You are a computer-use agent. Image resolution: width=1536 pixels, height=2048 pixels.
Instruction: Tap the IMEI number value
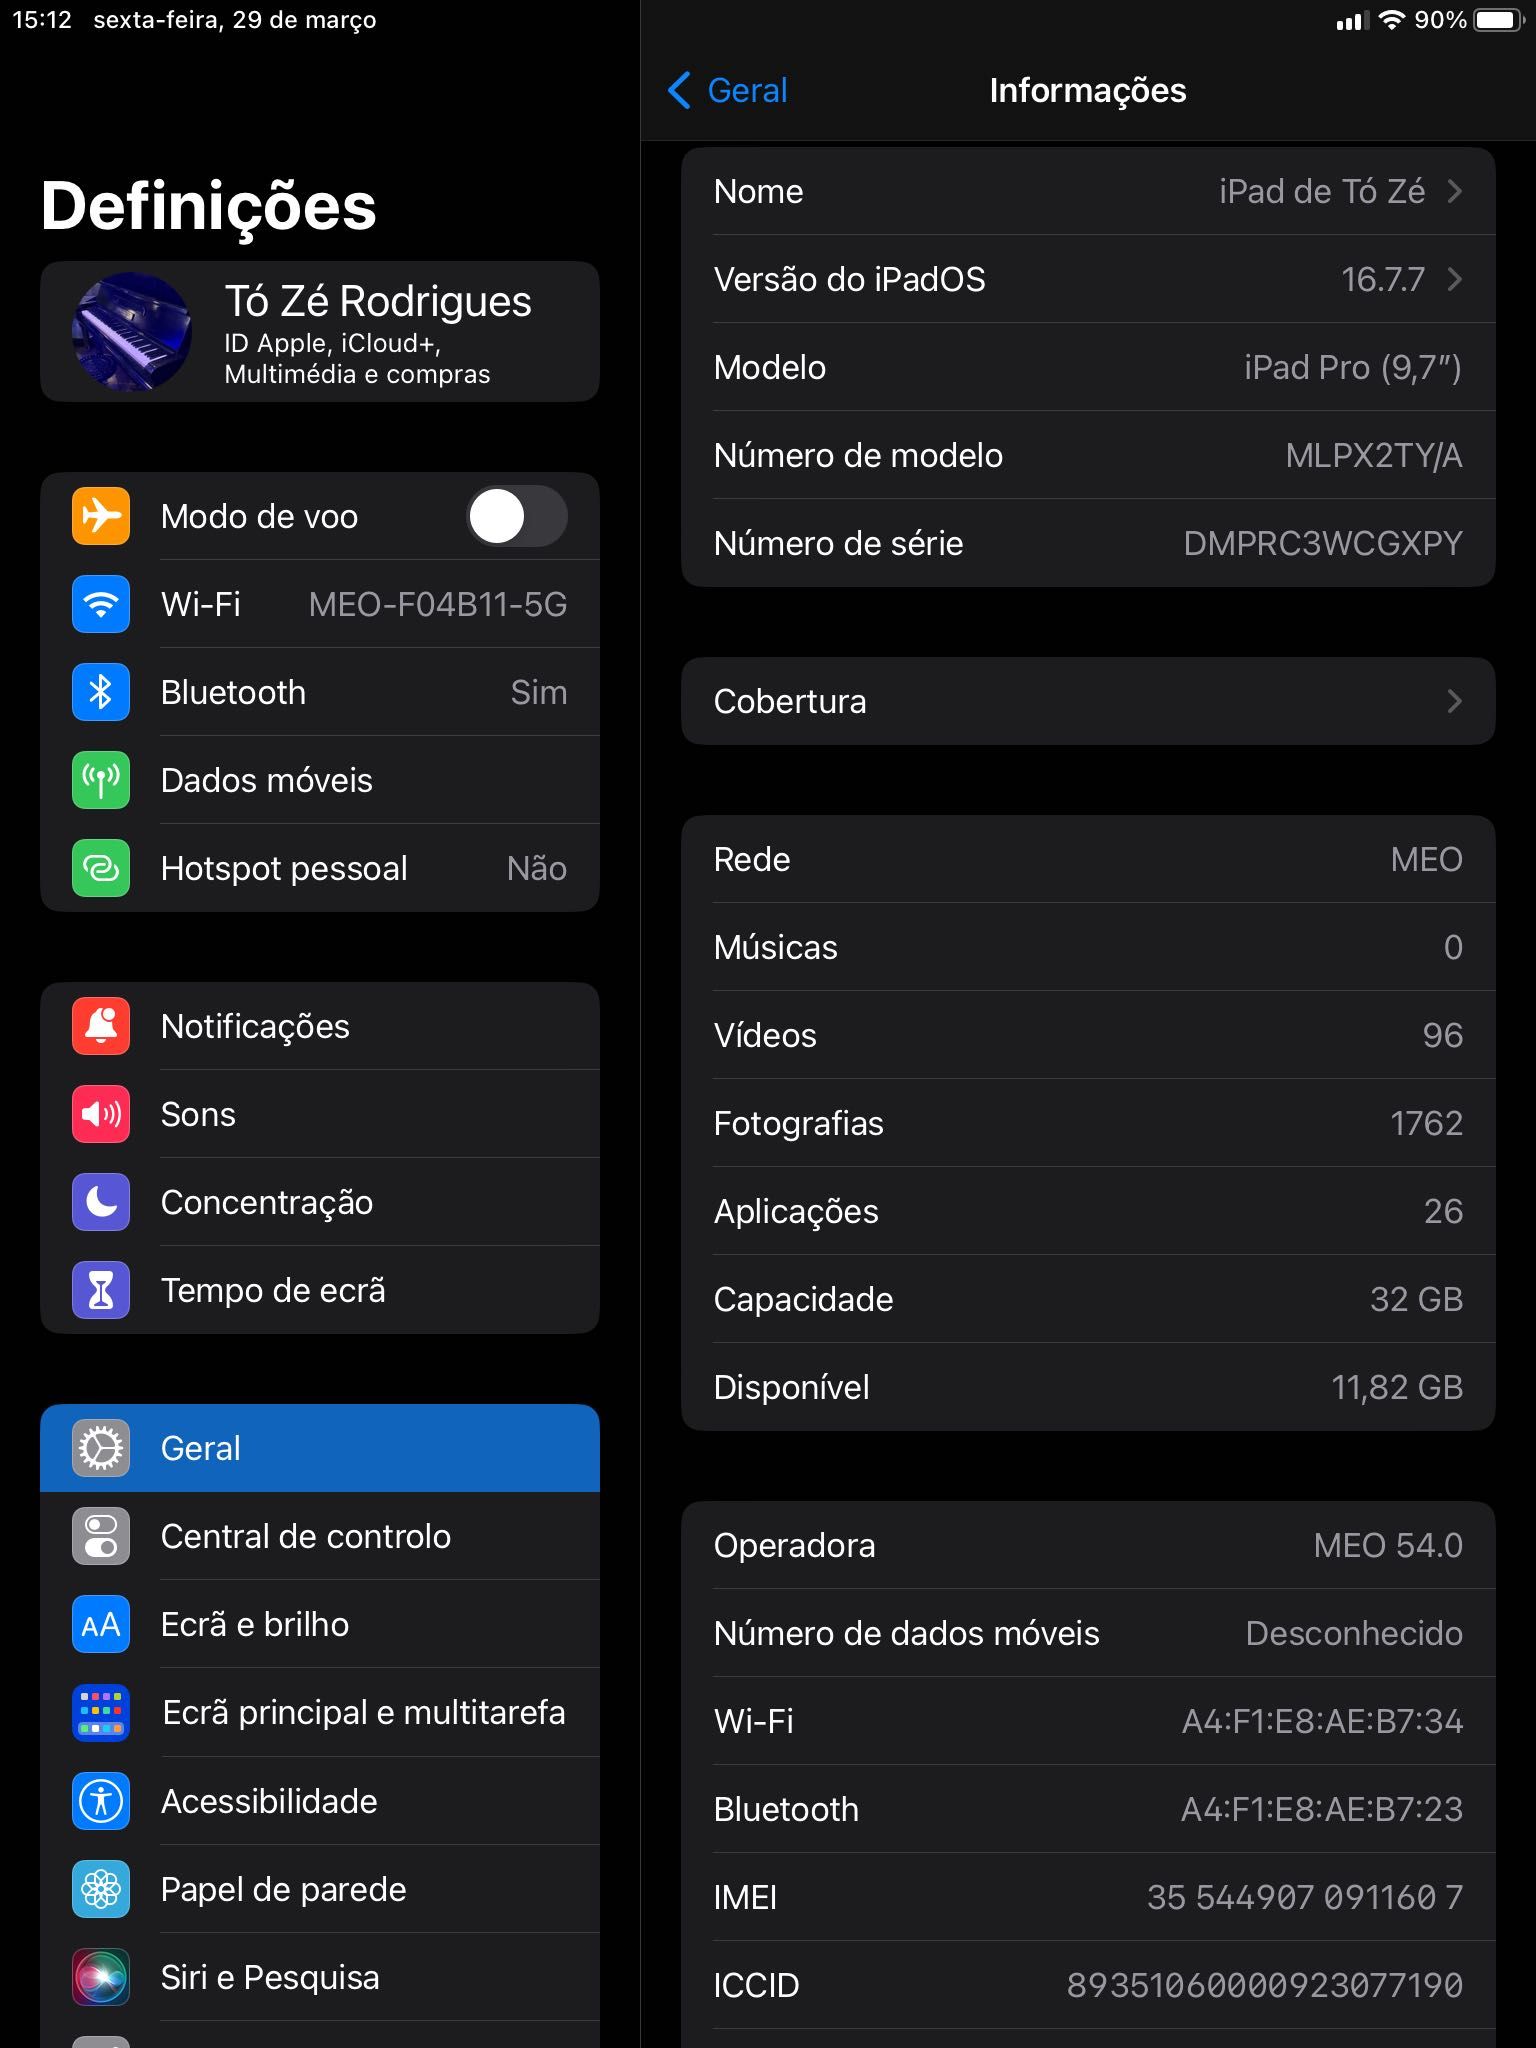coord(1305,1897)
